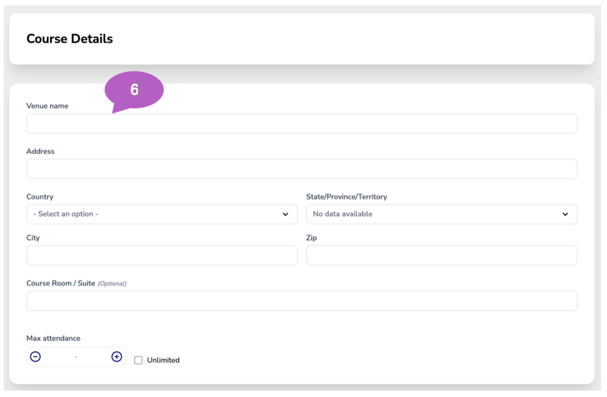This screenshot has width=607, height=397.
Task: Click the Max attendance label
Action: (x=53, y=338)
